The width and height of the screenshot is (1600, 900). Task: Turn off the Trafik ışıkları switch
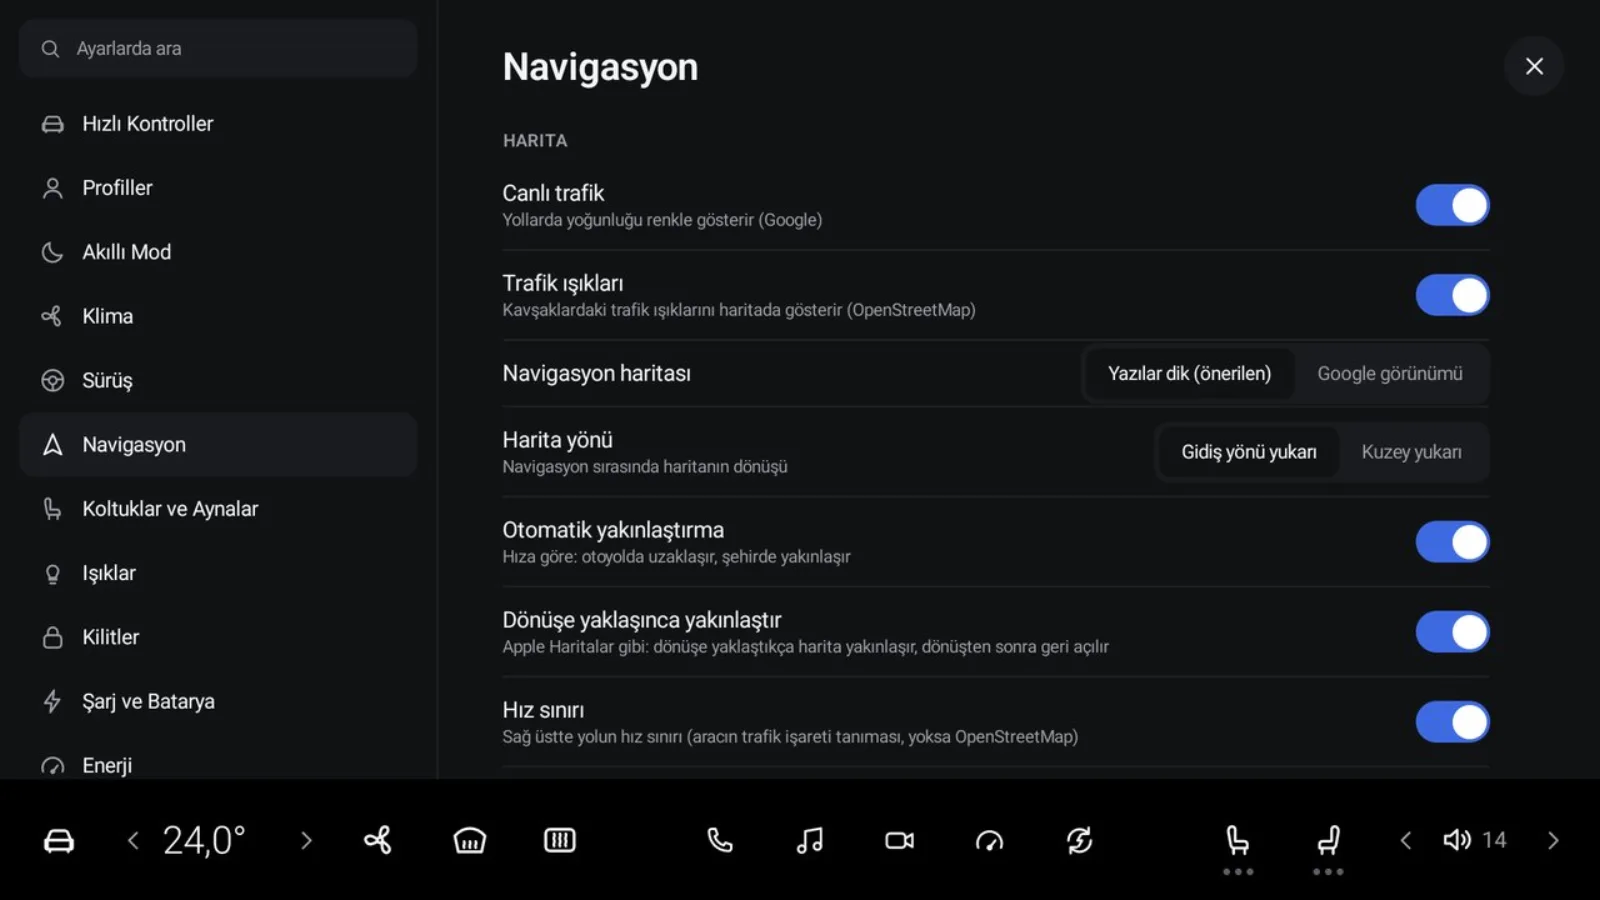[x=1452, y=295]
